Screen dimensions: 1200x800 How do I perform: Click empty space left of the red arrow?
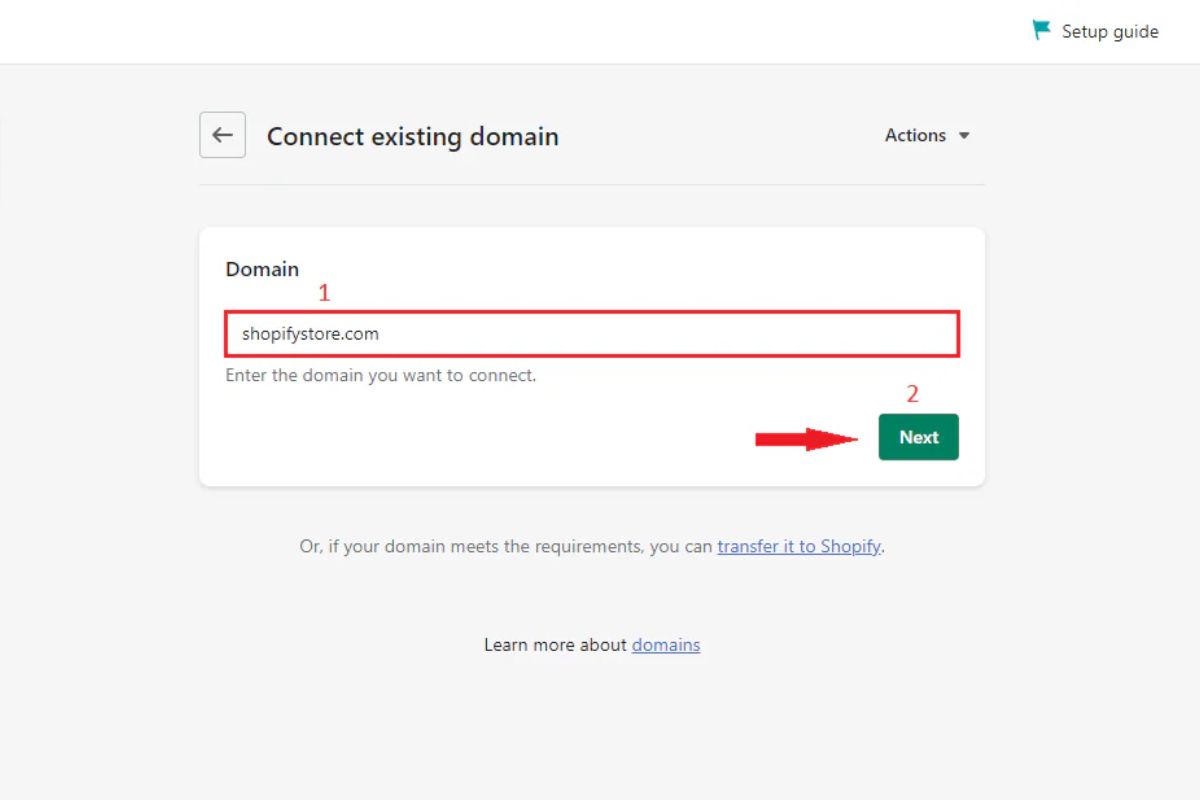(500, 439)
